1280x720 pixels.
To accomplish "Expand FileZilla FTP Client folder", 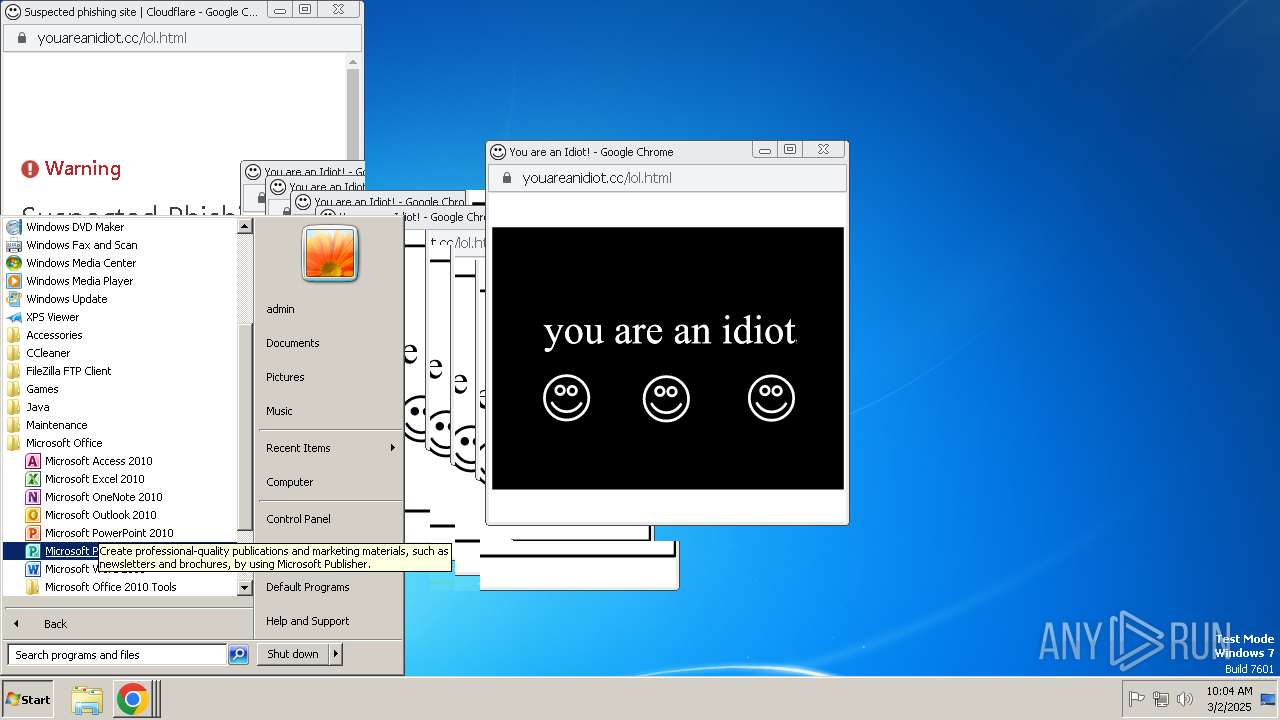I will [x=68, y=371].
